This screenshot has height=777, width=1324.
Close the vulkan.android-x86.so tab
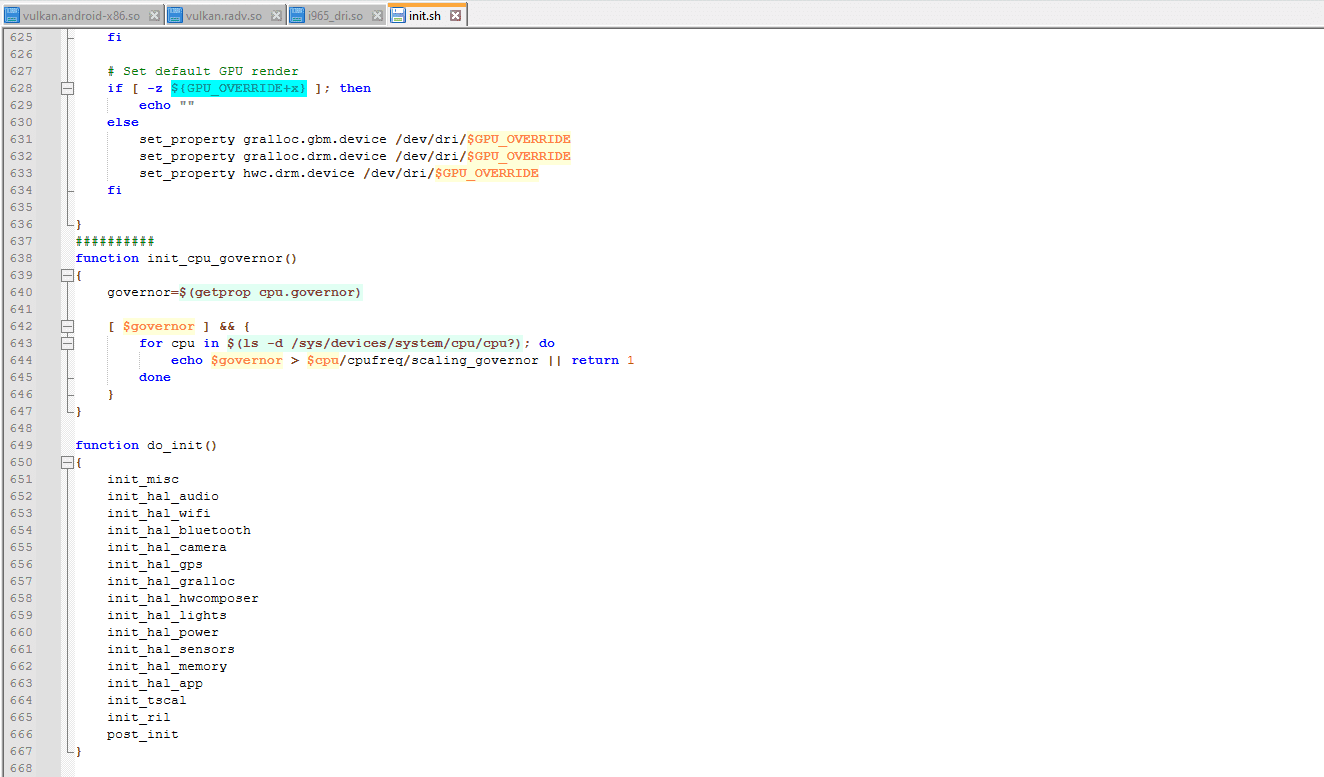[154, 16]
